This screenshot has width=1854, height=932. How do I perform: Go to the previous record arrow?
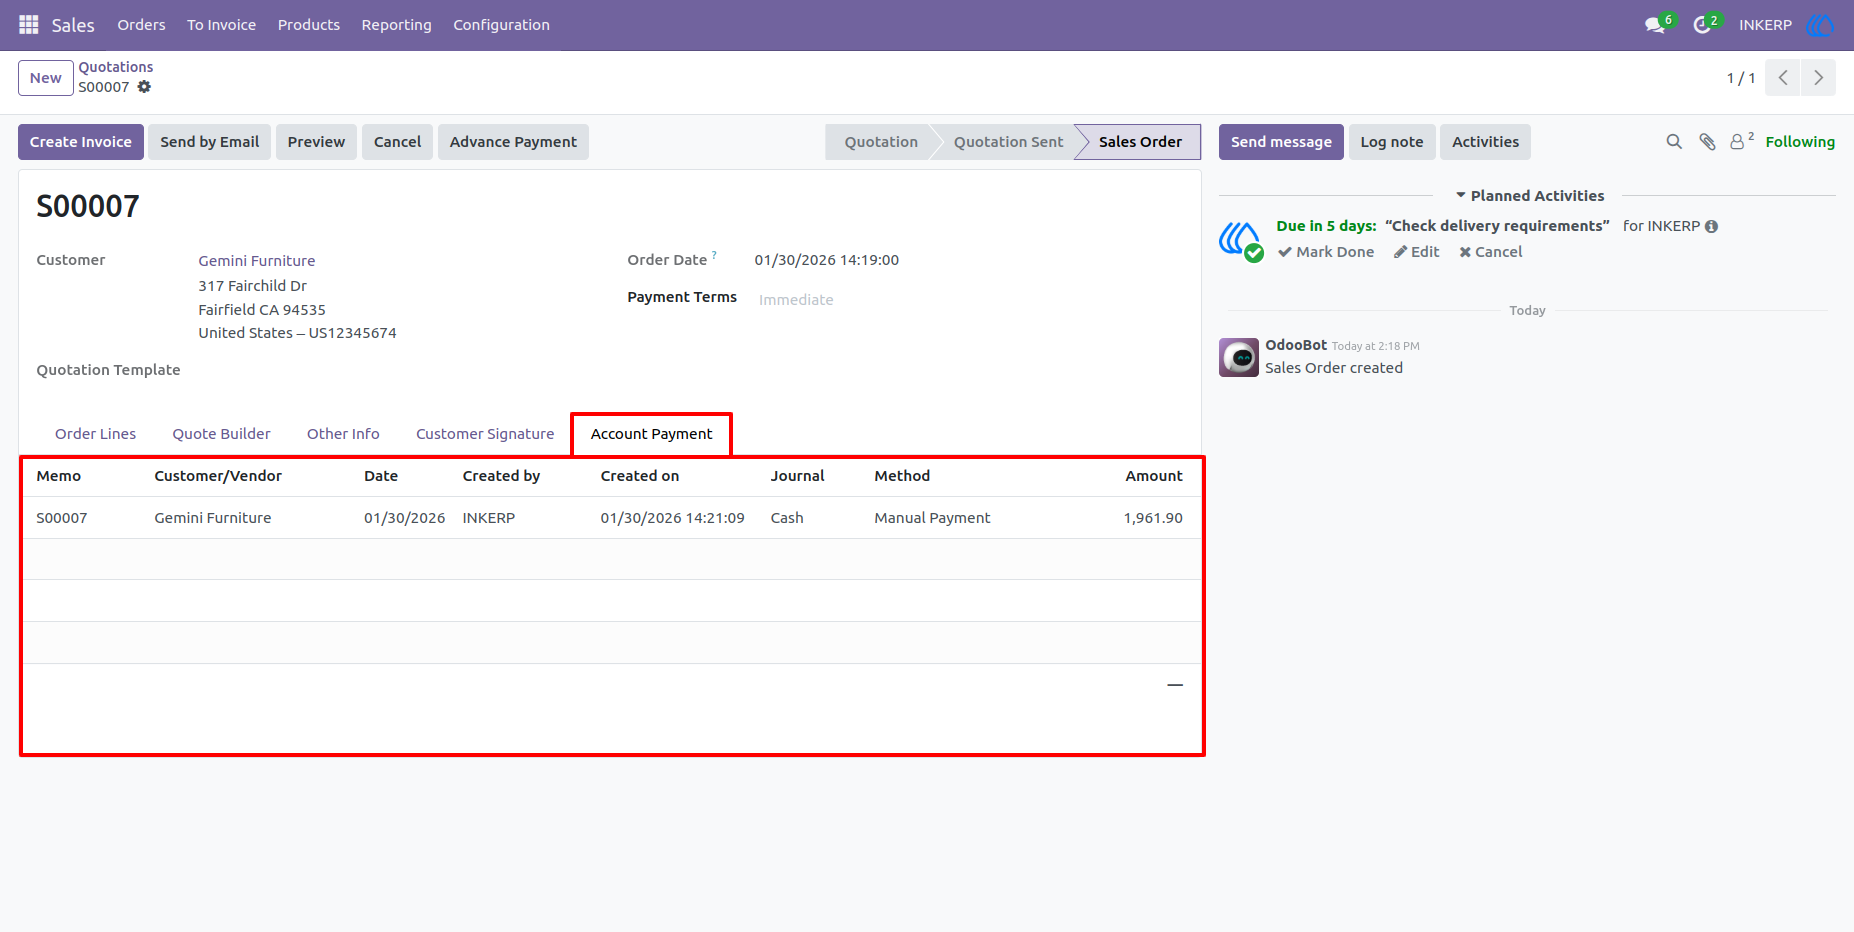click(x=1783, y=78)
